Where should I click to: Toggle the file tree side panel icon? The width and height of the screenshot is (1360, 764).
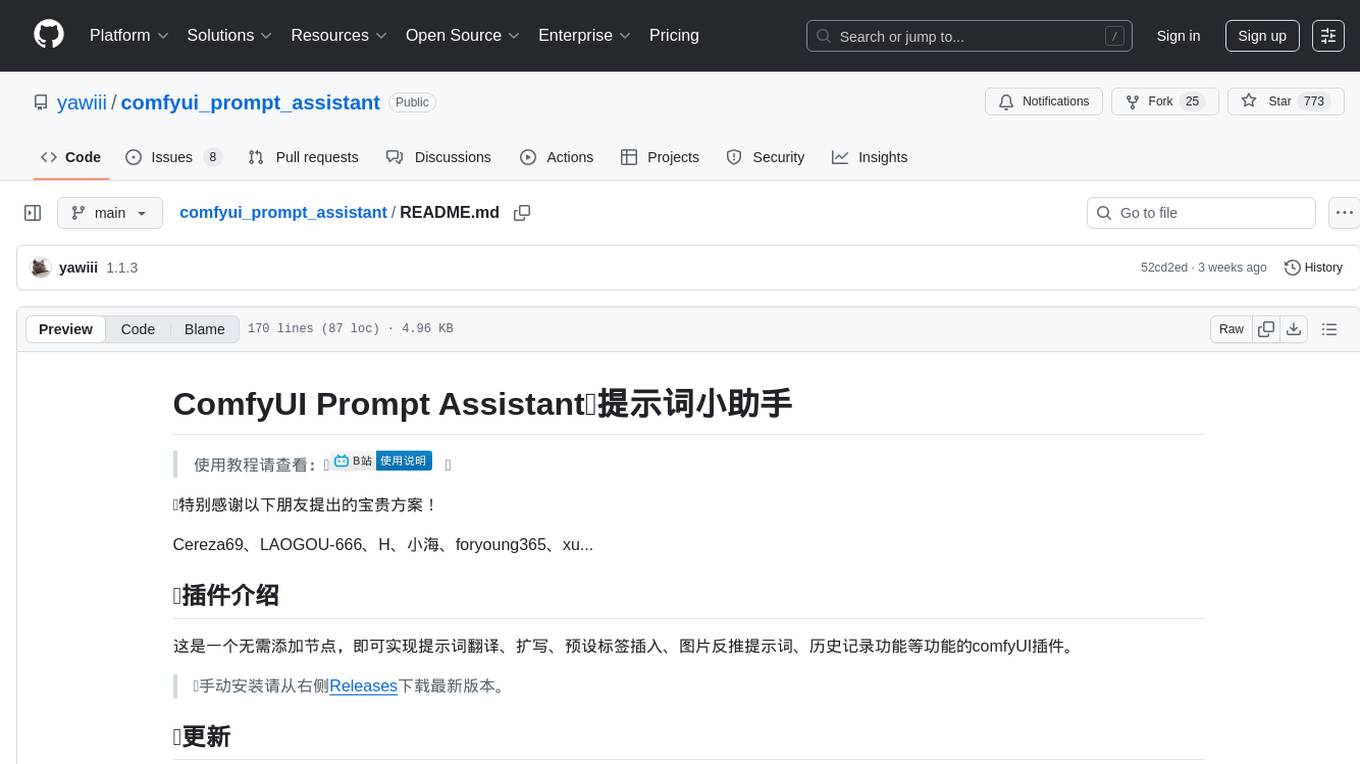pyautogui.click(x=33, y=213)
